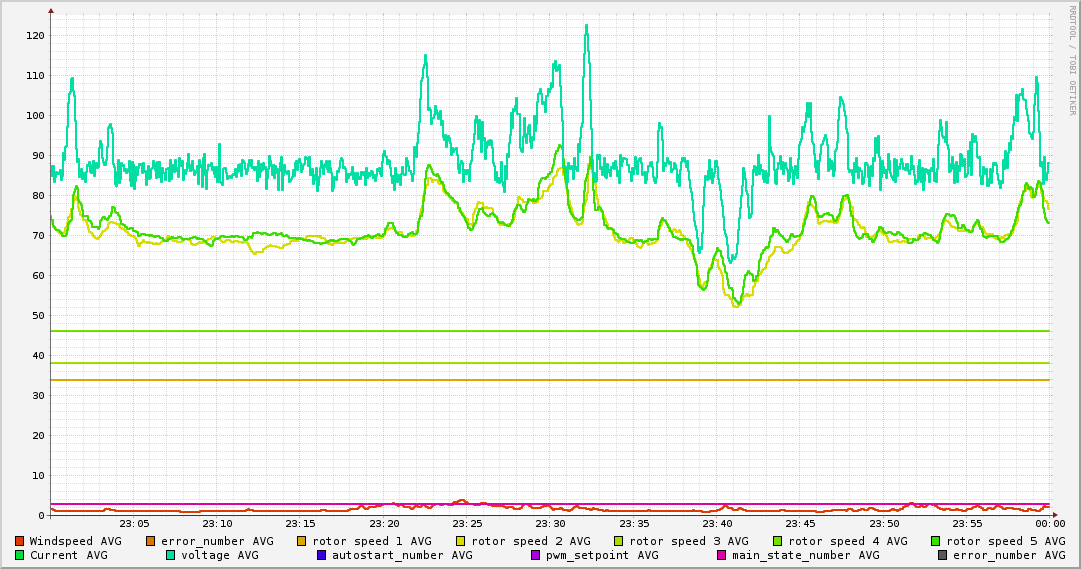This screenshot has width=1081, height=569.
Task: Select the 'autostart_number AVG' legend label
Action: pyautogui.click(x=402, y=555)
